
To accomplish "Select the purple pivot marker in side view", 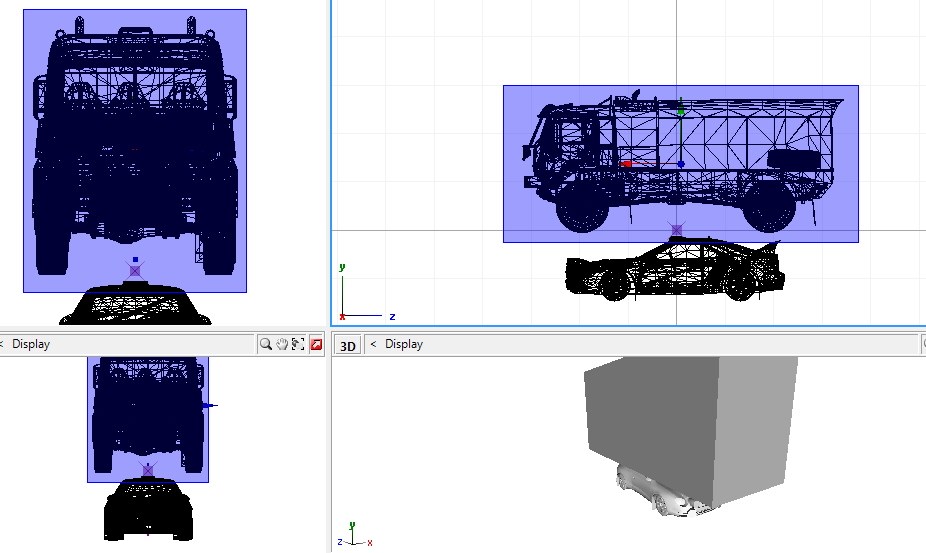I will tap(677, 230).
